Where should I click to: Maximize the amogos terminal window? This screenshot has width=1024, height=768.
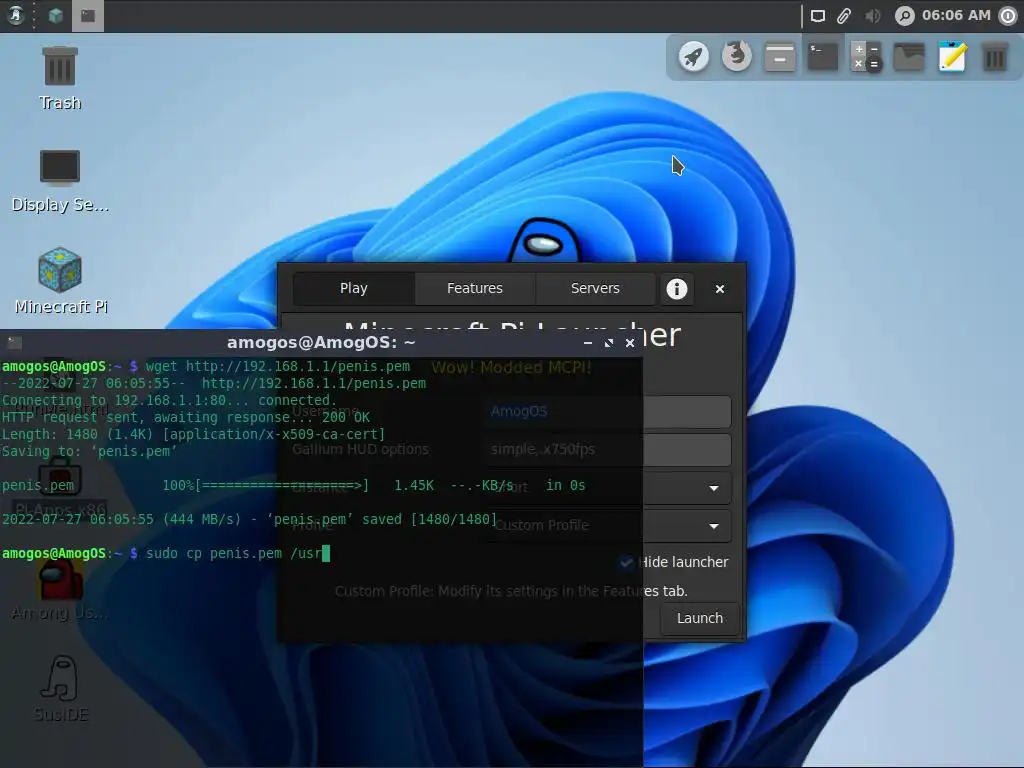point(609,343)
